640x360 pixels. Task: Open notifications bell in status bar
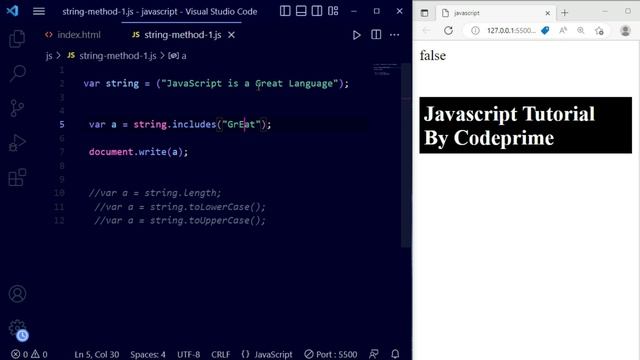pyautogui.click(x=395, y=354)
